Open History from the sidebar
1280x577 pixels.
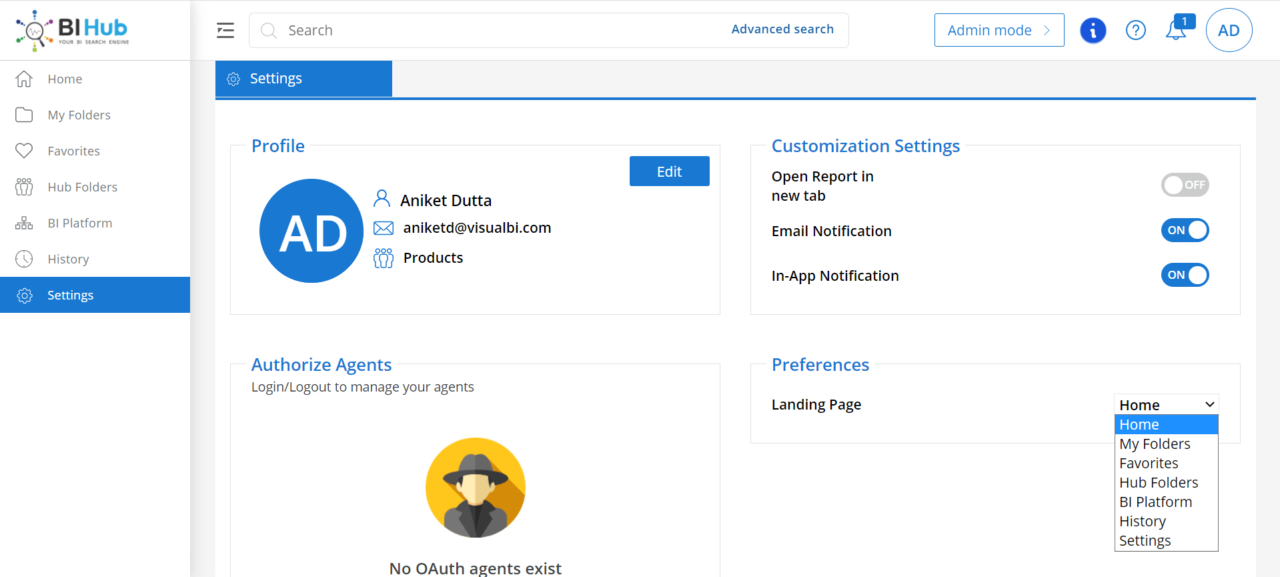coord(95,259)
